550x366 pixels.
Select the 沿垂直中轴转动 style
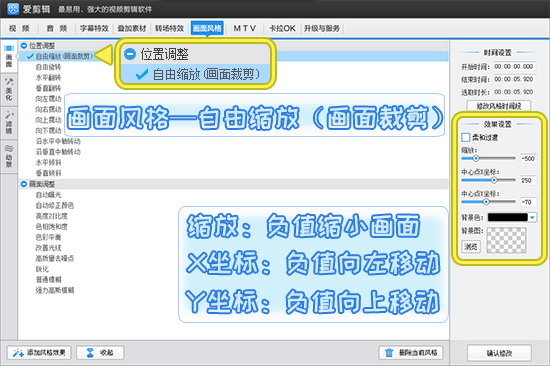pyautogui.click(x=58, y=152)
